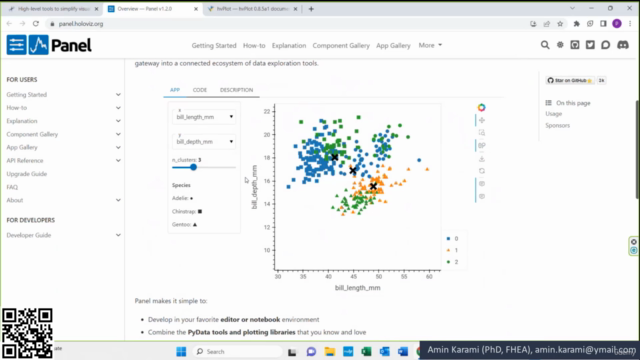Screen dimensions: 640x360
Task: Switch to the CODE tab
Action: point(200,90)
